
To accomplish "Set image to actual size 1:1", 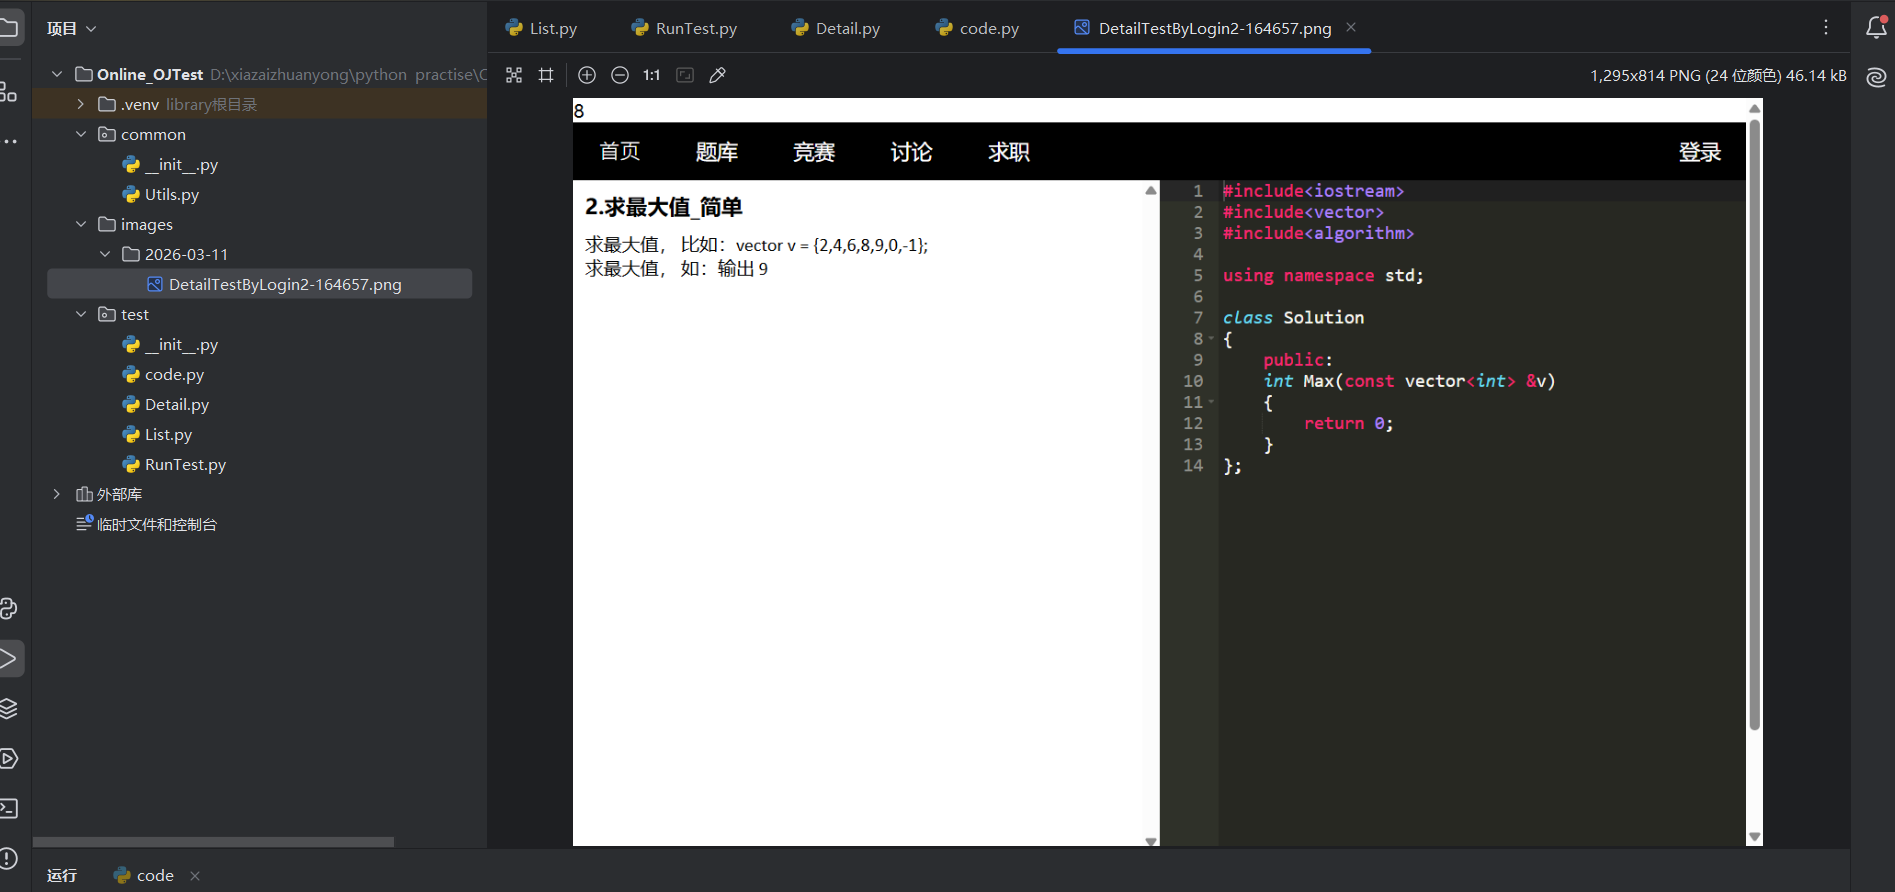I will click(652, 75).
